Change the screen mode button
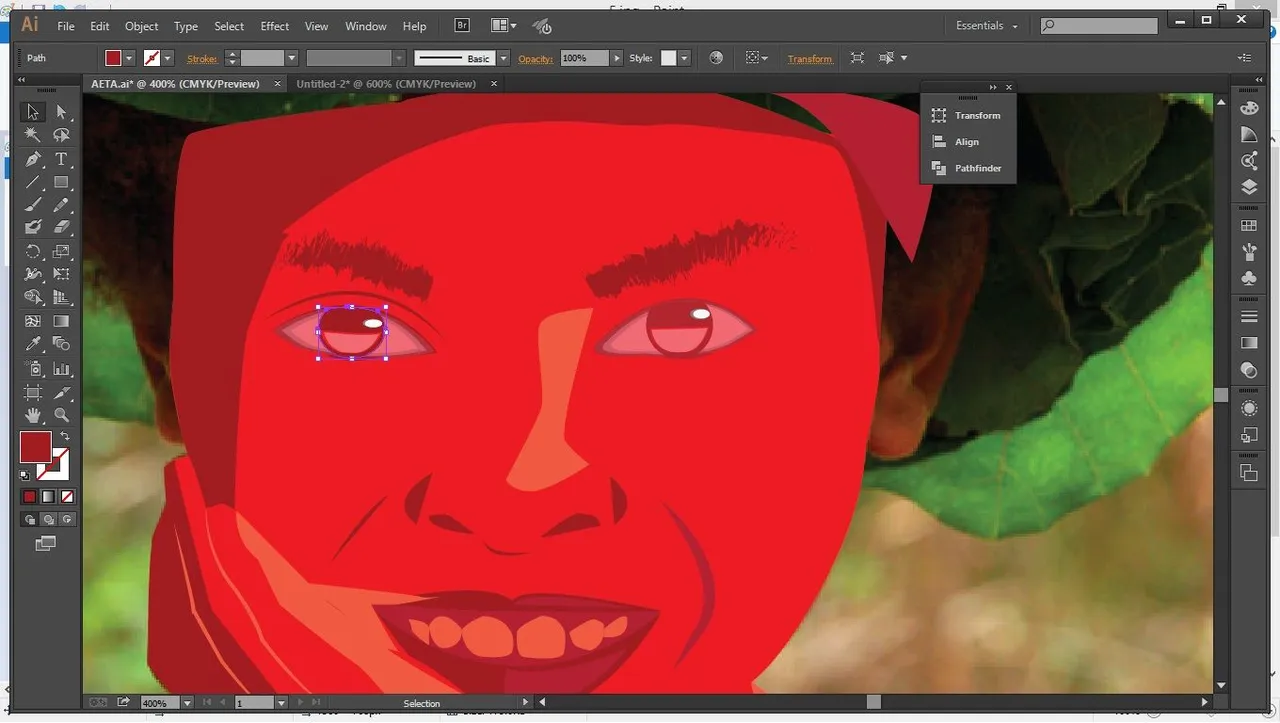Image resolution: width=1280 pixels, height=723 pixels. click(46, 544)
